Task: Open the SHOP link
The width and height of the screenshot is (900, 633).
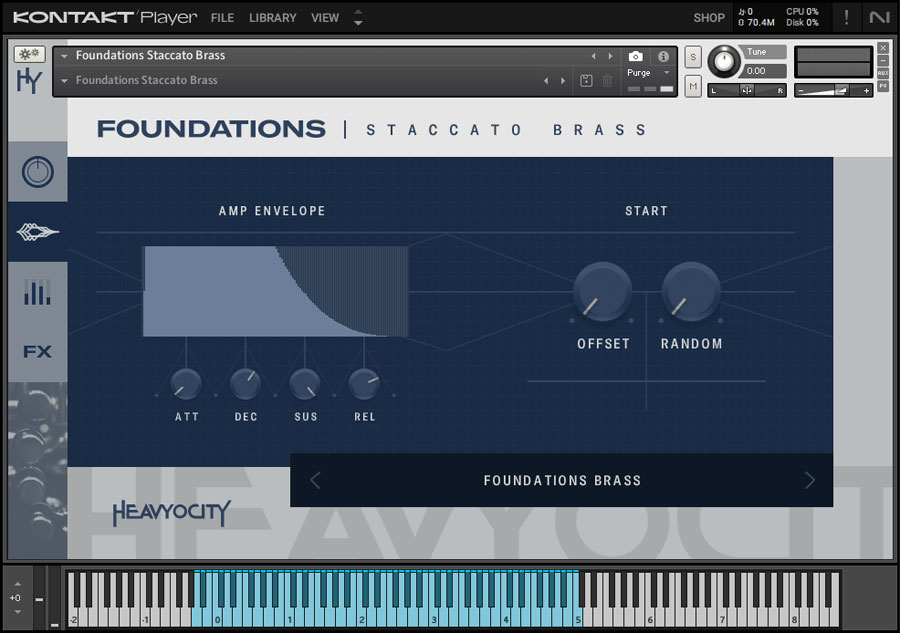Action: click(709, 18)
